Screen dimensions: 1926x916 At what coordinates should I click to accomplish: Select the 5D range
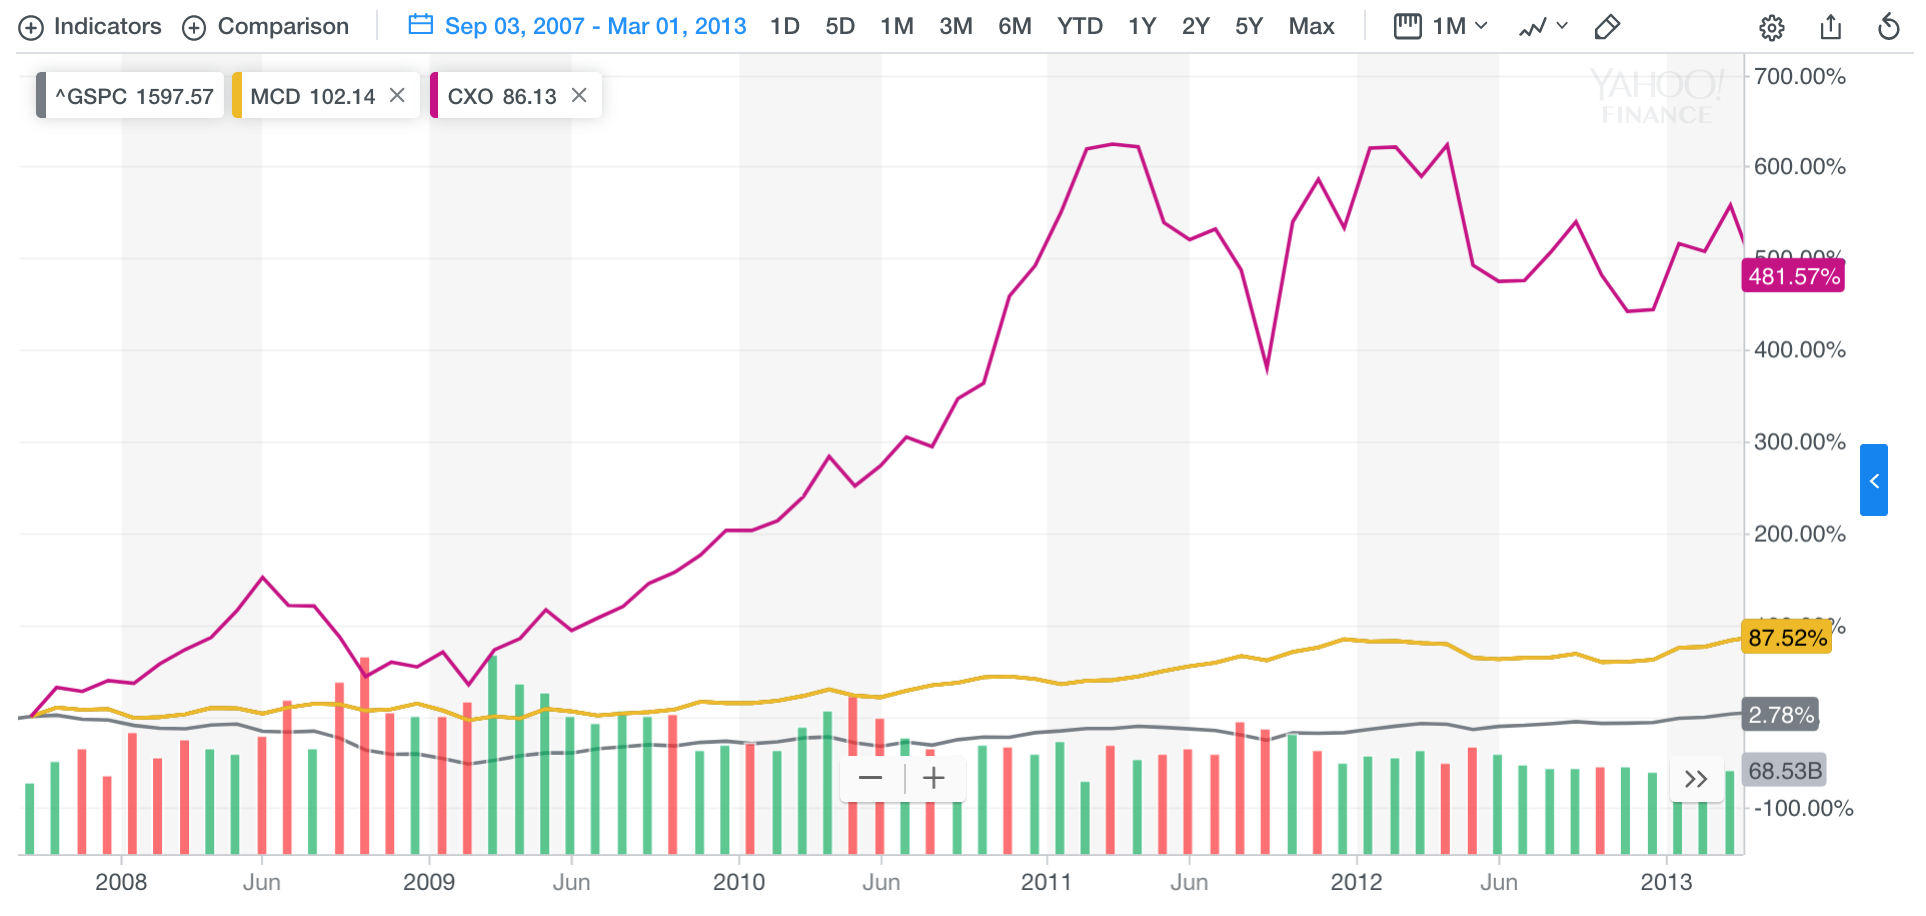pyautogui.click(x=840, y=27)
